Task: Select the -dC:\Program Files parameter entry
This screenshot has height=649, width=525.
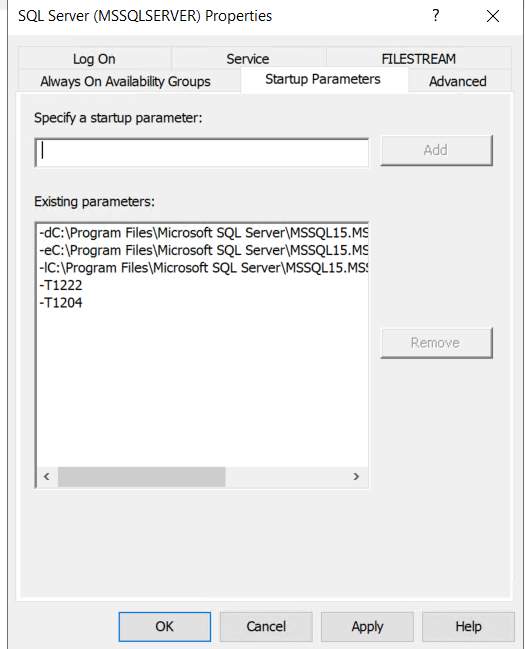Action: click(x=203, y=233)
